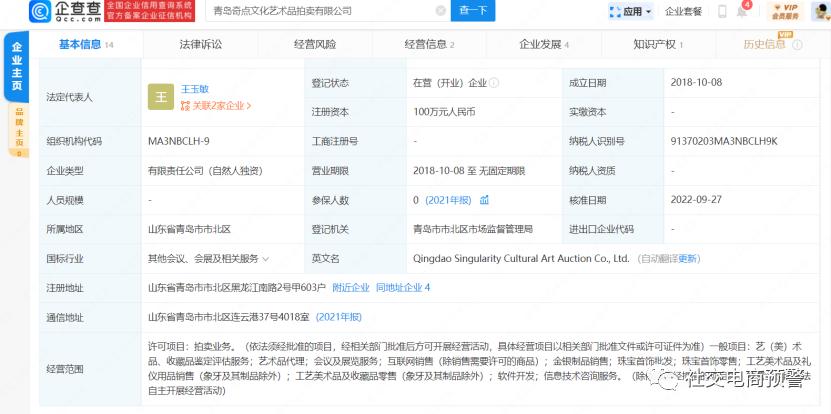Click the mobile phone icon in header
Viewport: 831px width, 414px height.
[x=722, y=11]
